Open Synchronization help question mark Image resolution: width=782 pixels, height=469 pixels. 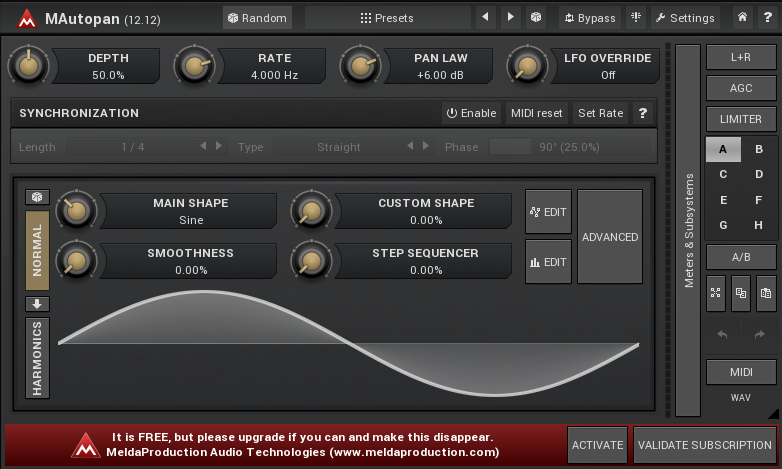643,113
